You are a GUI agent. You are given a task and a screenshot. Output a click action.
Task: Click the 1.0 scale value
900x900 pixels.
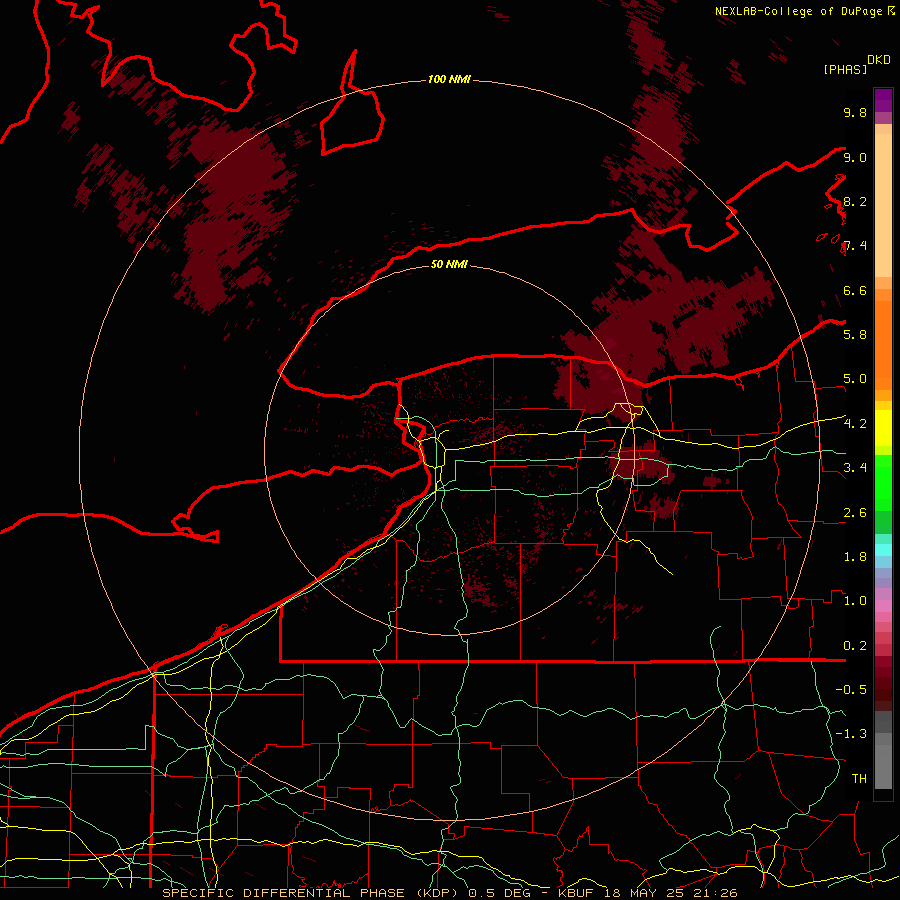click(855, 600)
